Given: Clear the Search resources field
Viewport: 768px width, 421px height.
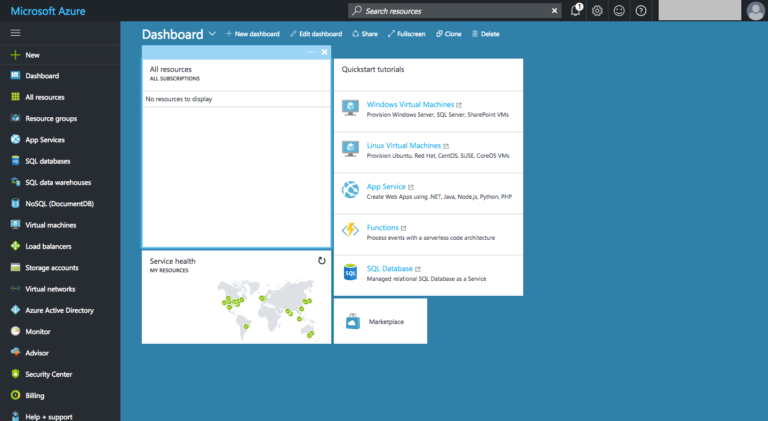Looking at the screenshot, I should coord(554,11).
